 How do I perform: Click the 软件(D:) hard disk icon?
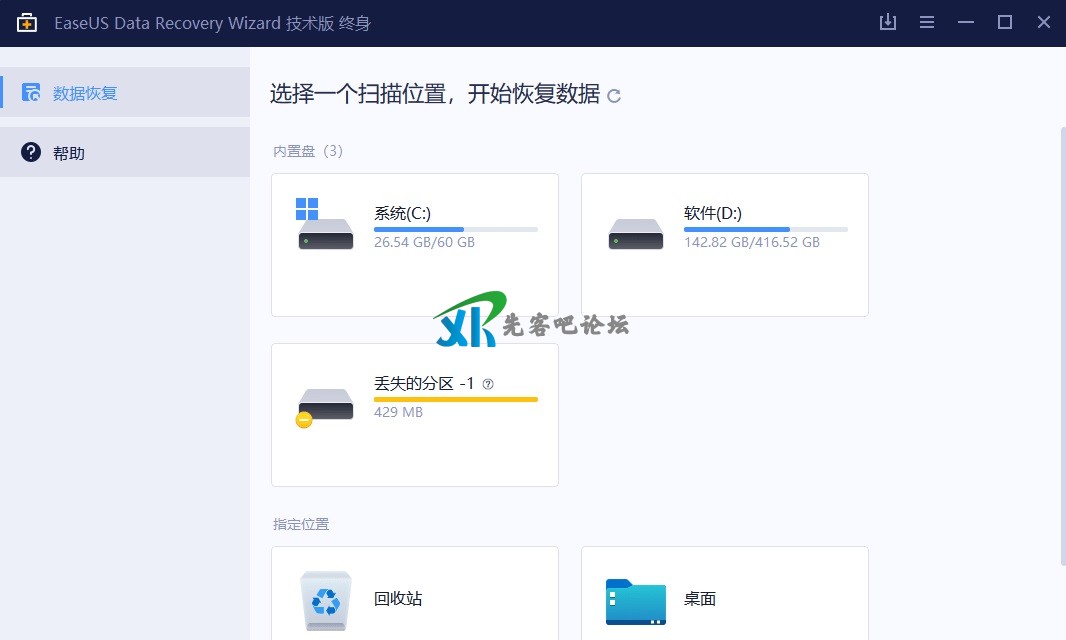[635, 234]
